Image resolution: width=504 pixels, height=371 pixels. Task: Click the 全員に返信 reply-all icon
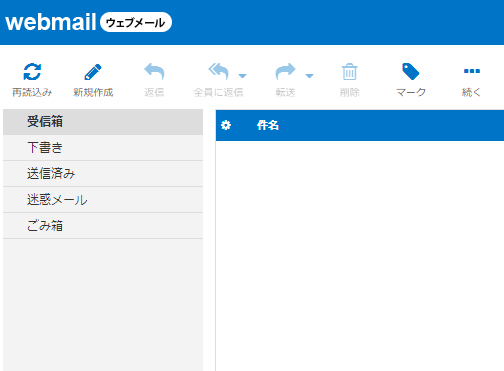click(x=219, y=71)
